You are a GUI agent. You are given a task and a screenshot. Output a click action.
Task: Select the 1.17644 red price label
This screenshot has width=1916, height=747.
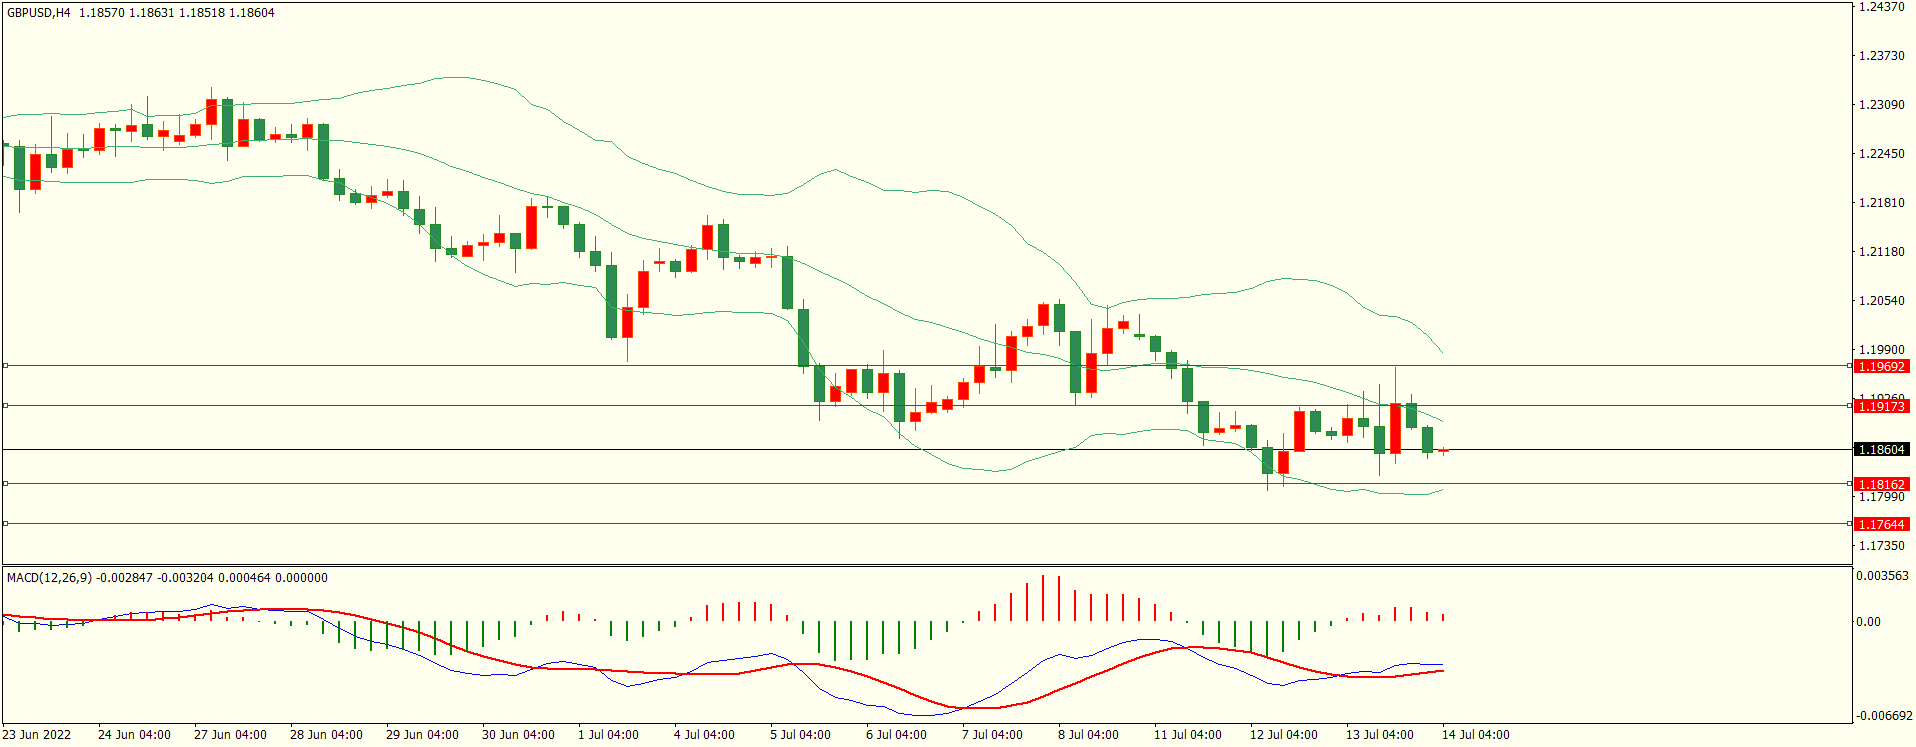[1881, 525]
